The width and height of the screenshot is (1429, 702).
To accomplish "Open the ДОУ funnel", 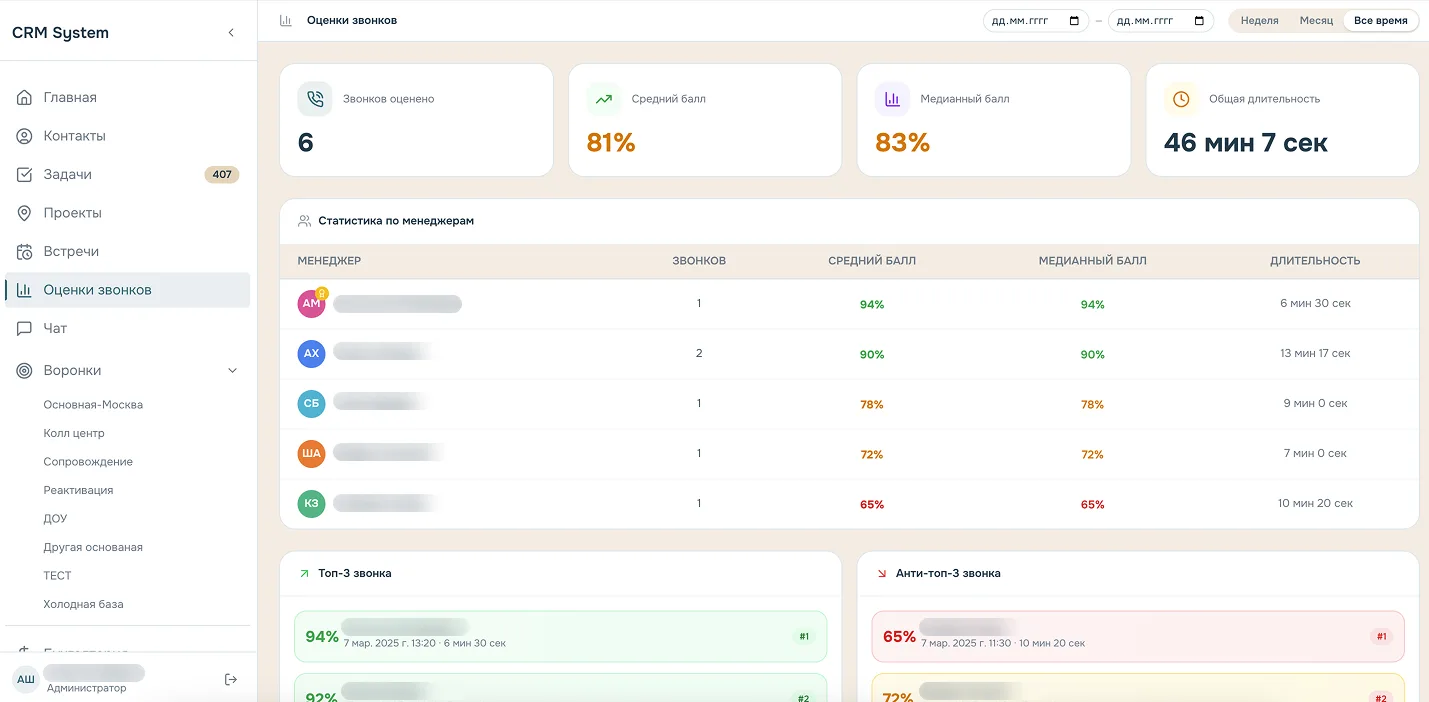I will point(56,519).
